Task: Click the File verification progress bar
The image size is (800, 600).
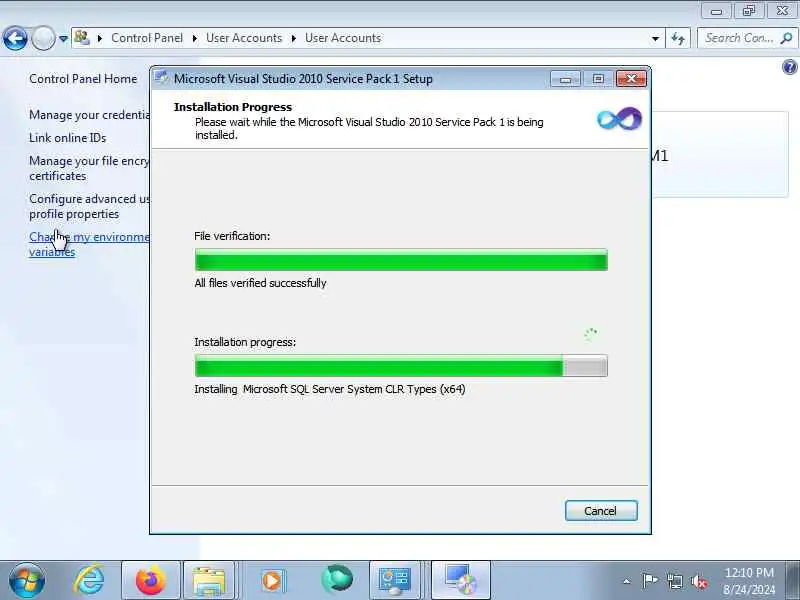Action: point(401,260)
